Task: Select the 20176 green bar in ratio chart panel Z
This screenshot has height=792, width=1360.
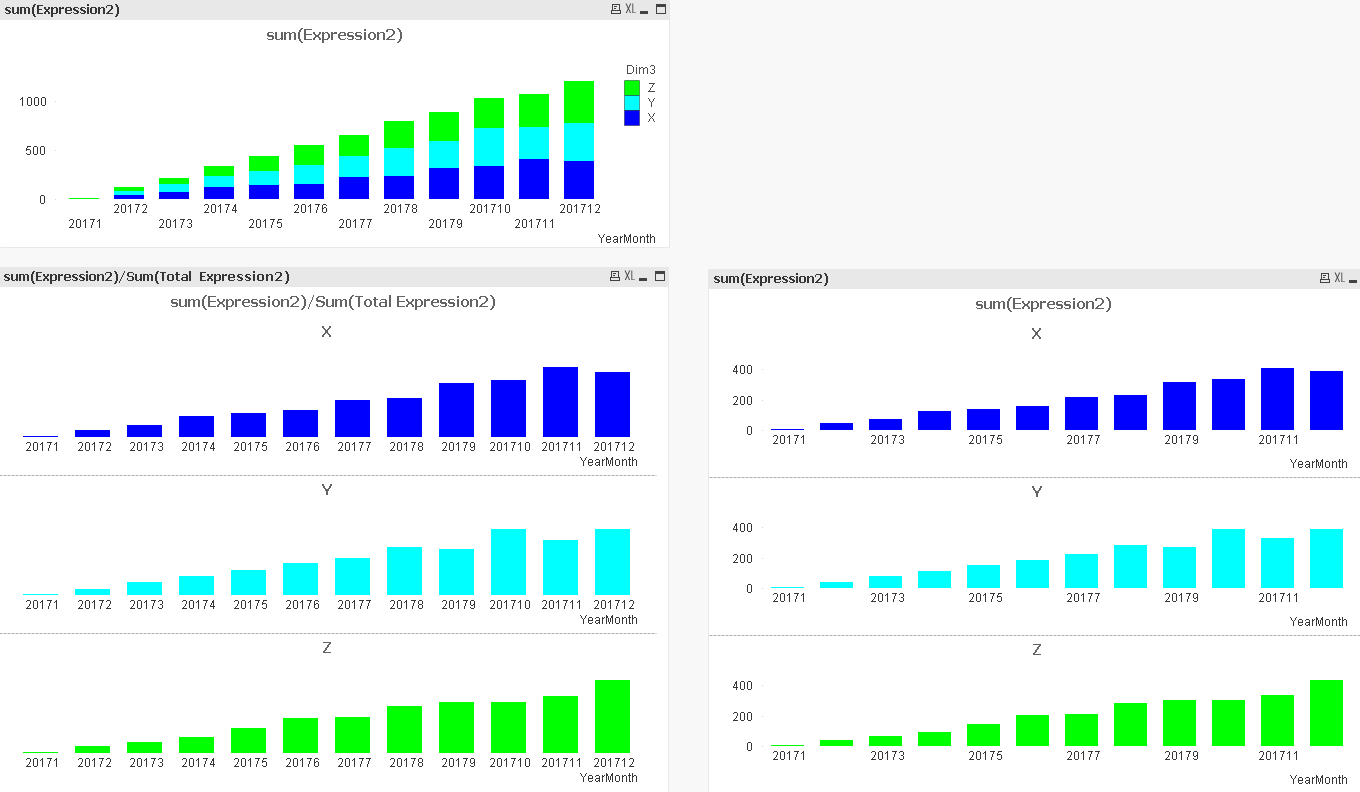Action: click(301, 735)
